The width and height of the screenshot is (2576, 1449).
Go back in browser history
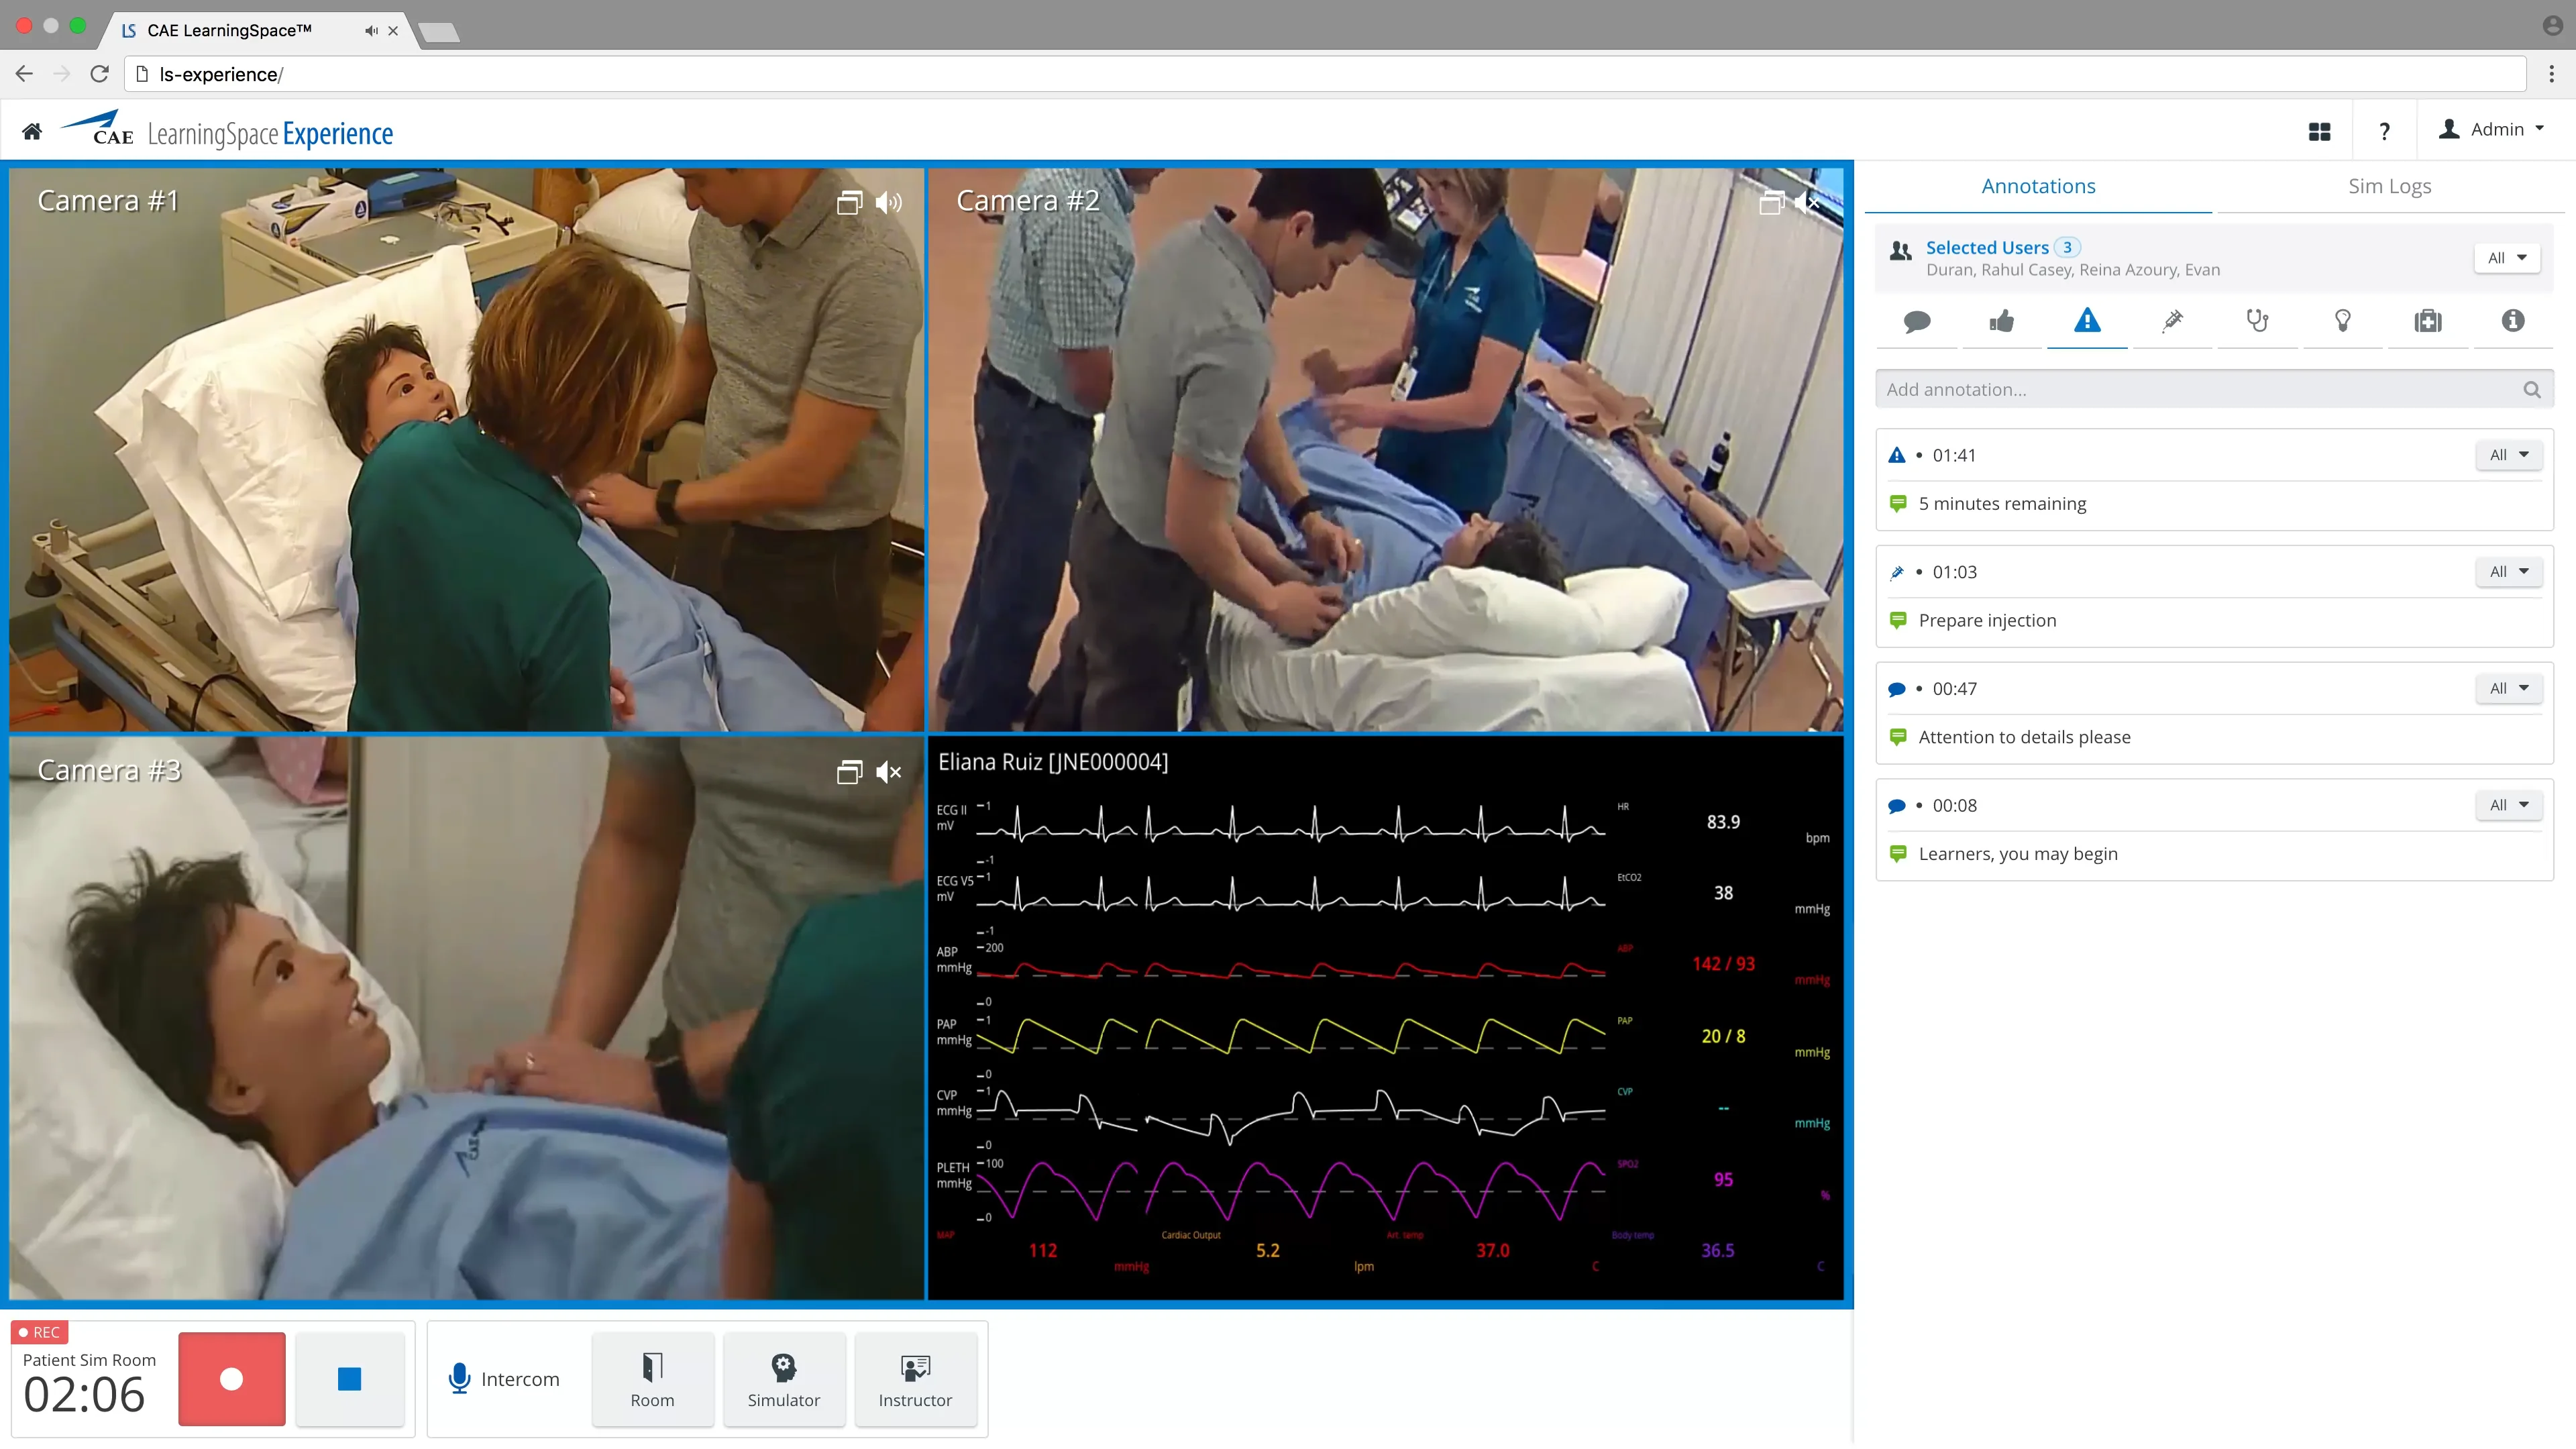25,74
